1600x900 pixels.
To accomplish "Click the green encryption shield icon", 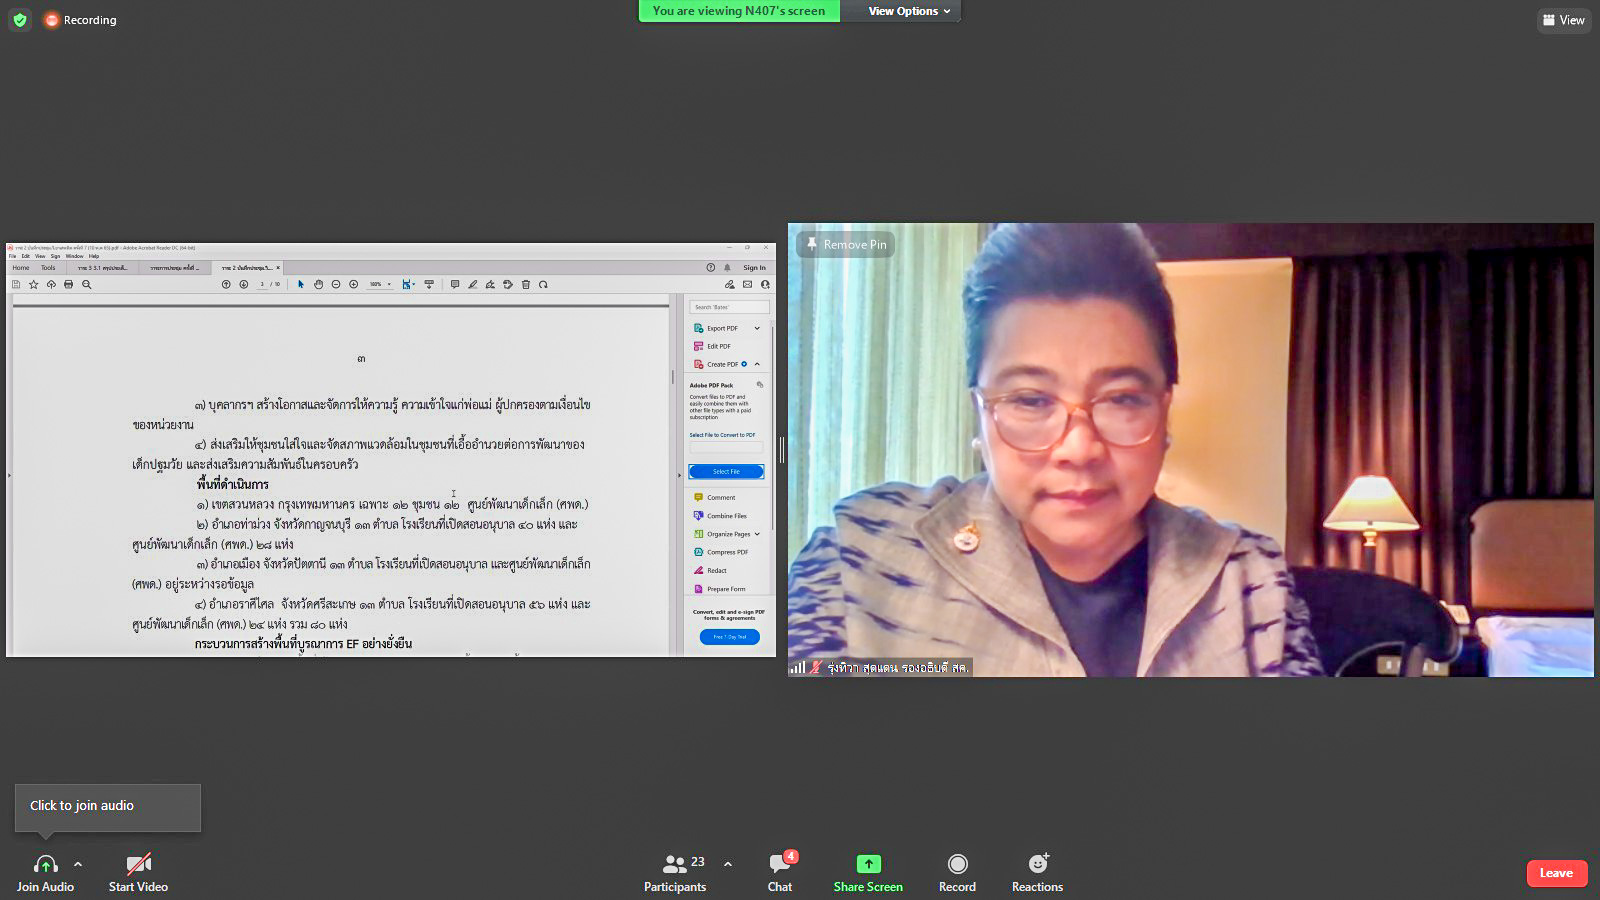I will tap(20, 20).
